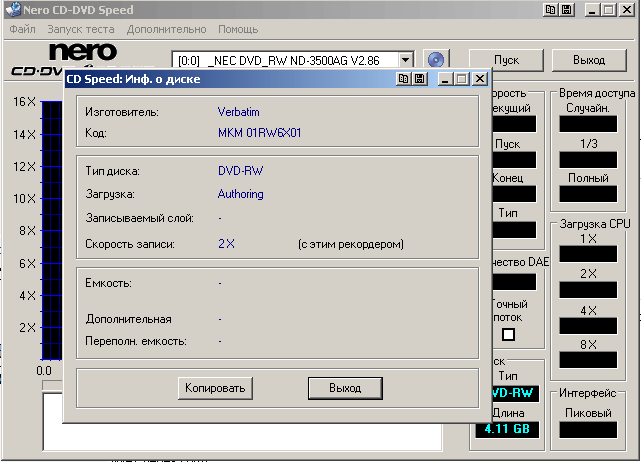Minimize the Disc Info dialog

click(x=445, y=78)
